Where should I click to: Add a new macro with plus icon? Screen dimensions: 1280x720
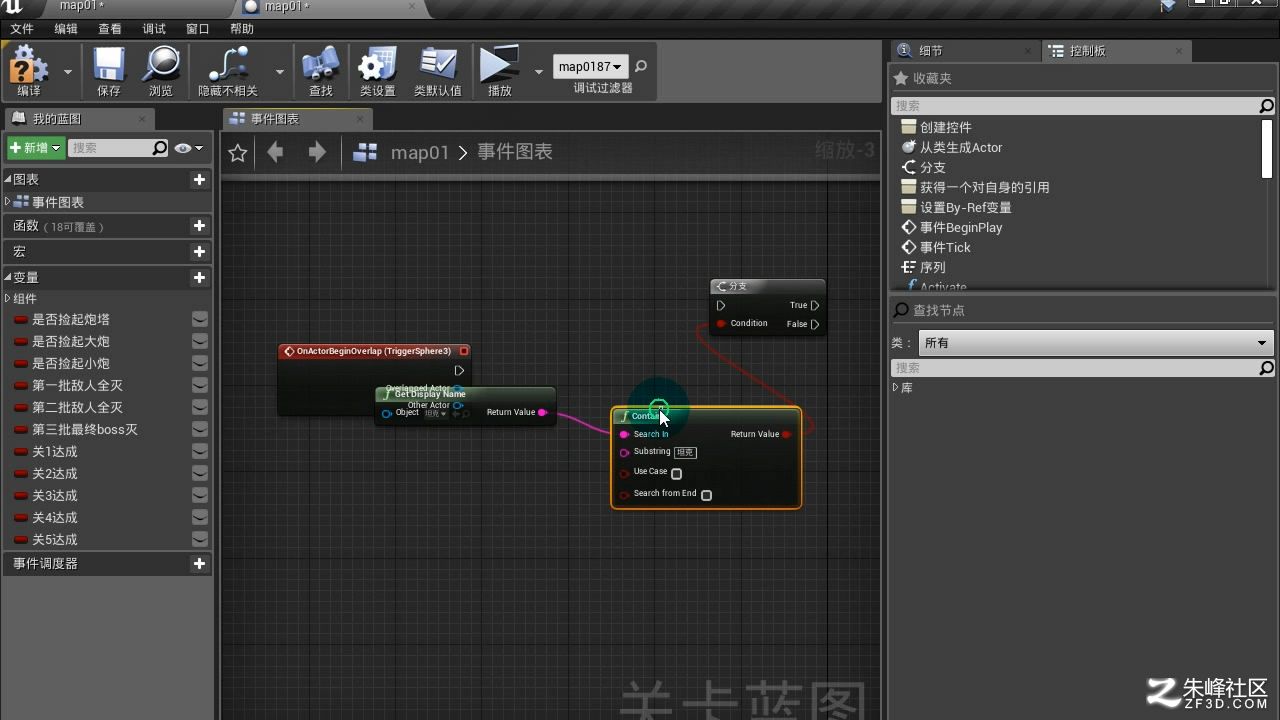coord(199,252)
